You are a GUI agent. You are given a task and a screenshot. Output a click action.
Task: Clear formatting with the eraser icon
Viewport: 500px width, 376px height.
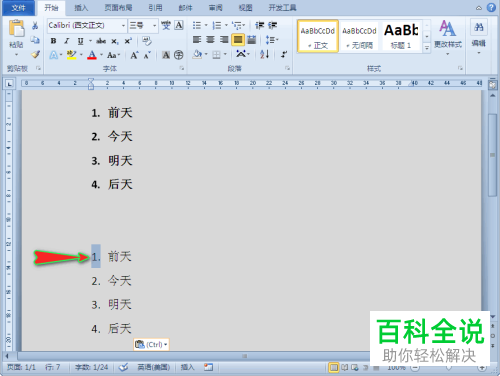[147, 41]
